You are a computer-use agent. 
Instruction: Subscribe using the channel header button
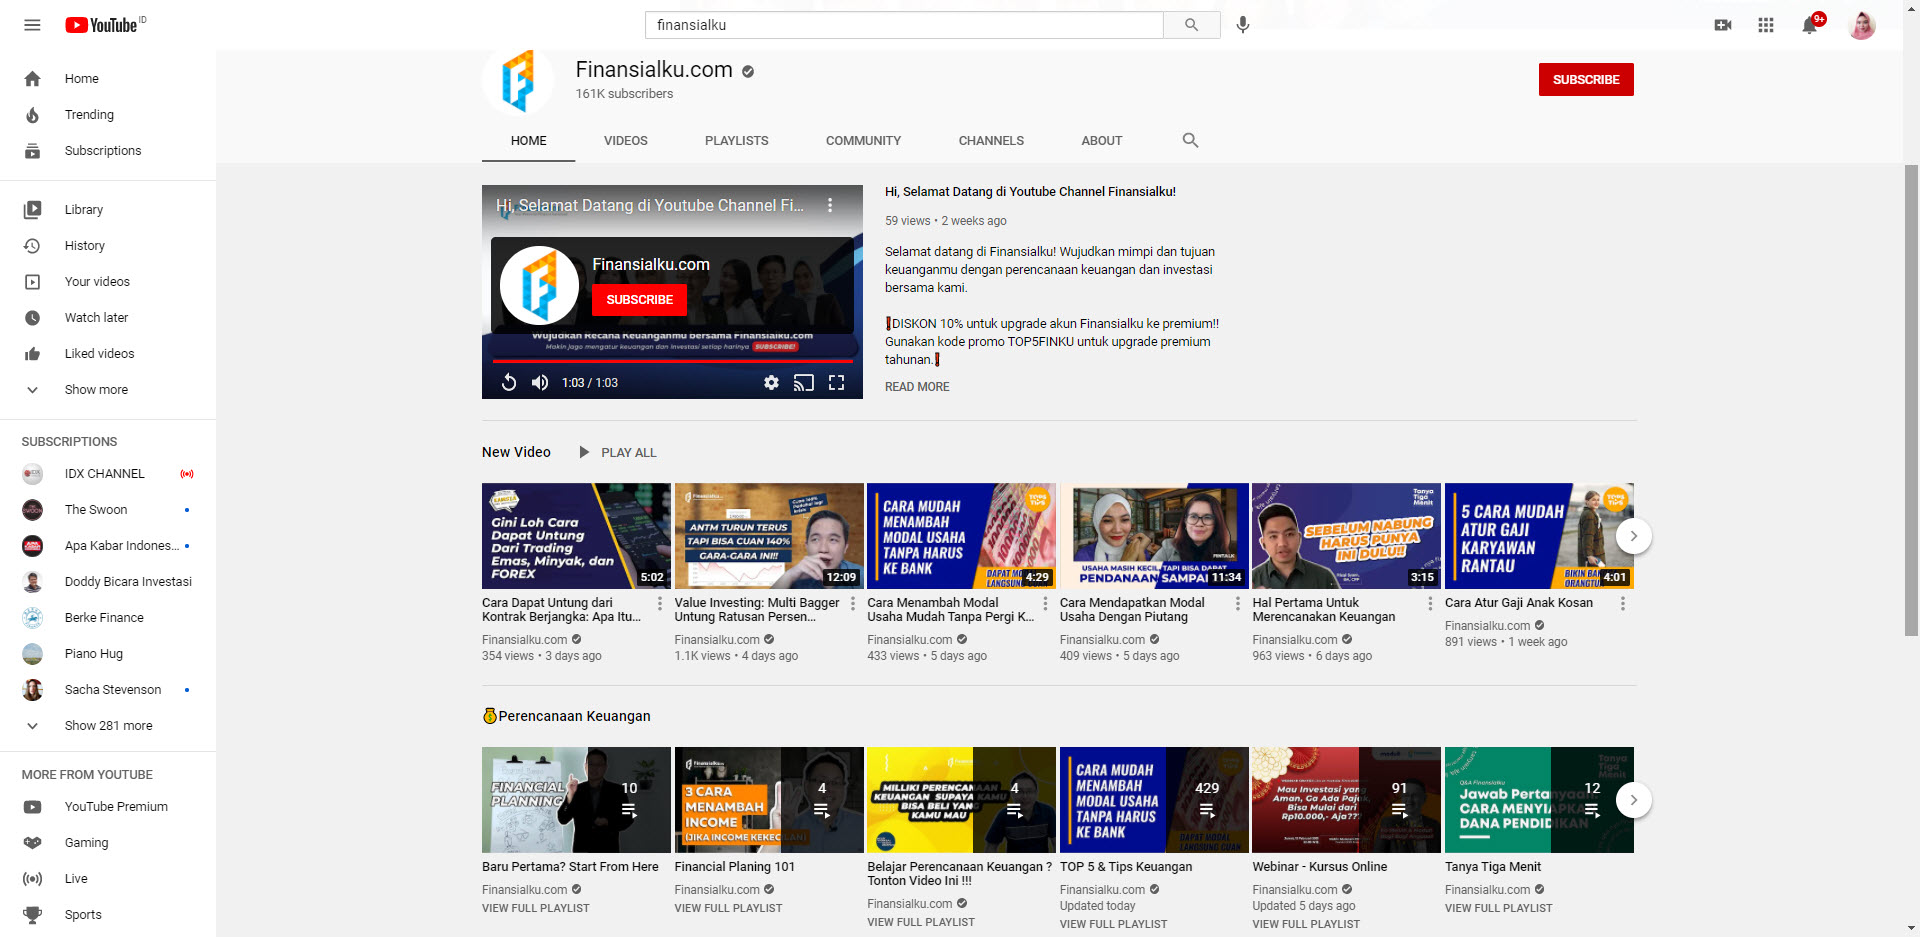click(x=1586, y=79)
